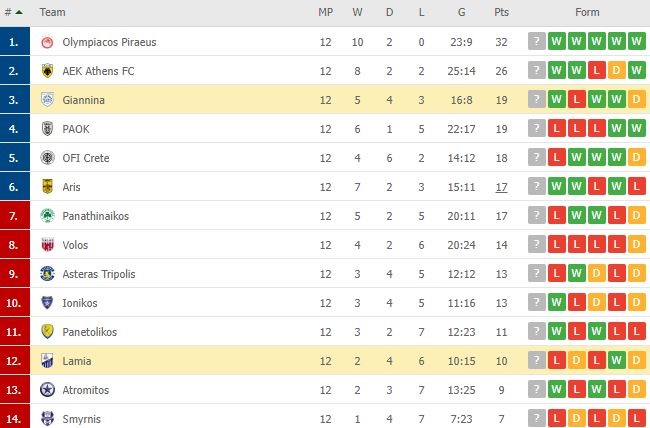Image resolution: width=650 pixels, height=428 pixels.
Task: Click the Aris team crest icon
Action: 47,187
